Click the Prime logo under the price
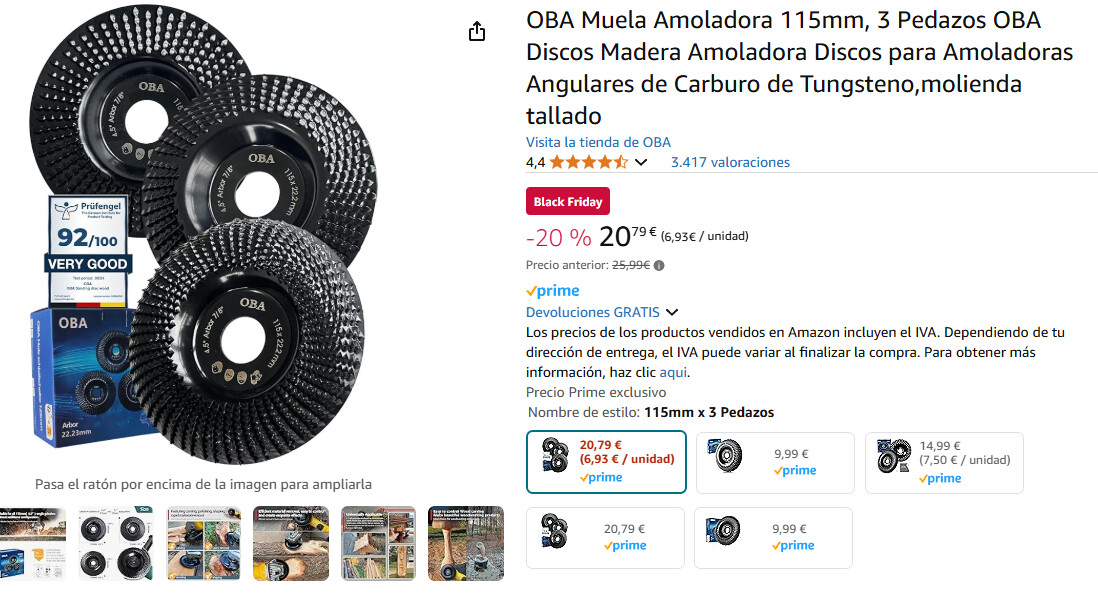This screenshot has width=1098, height=596. pyautogui.click(x=553, y=290)
